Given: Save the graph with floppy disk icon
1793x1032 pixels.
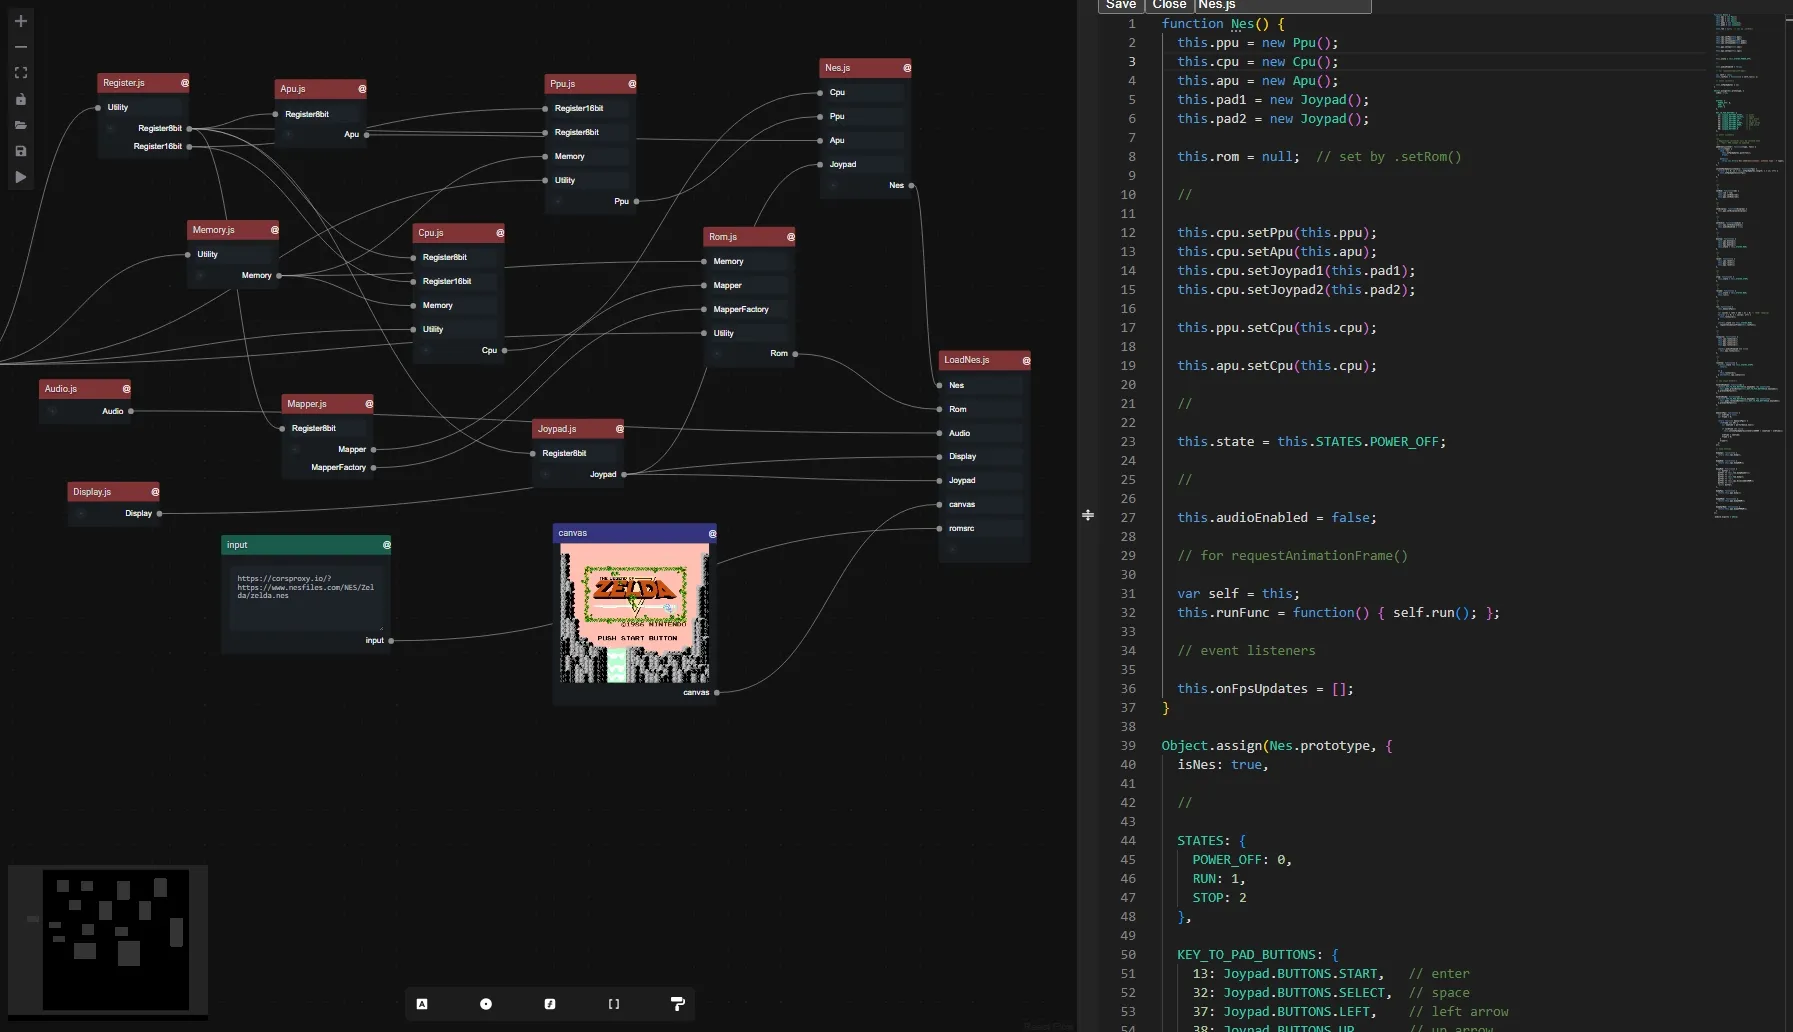Looking at the screenshot, I should pyautogui.click(x=21, y=151).
